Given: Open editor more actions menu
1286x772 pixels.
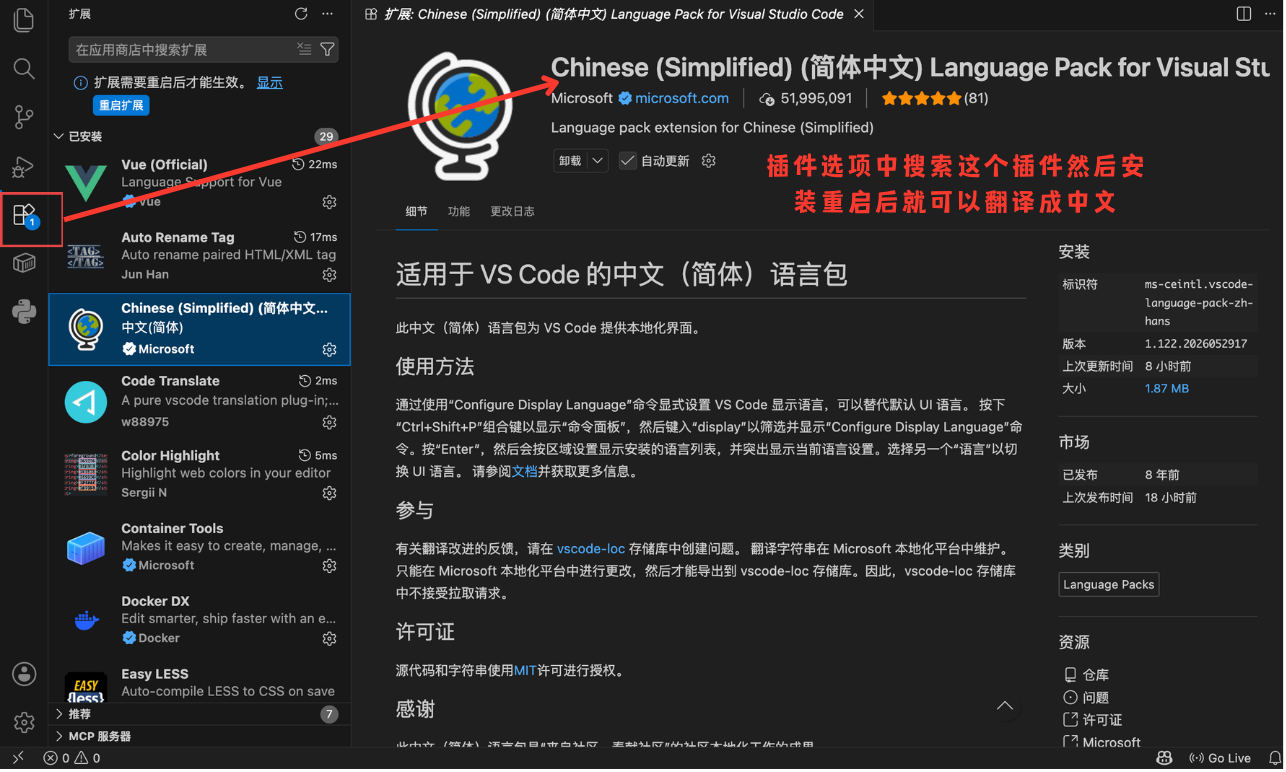Looking at the screenshot, I should pyautogui.click(x=1269, y=14).
